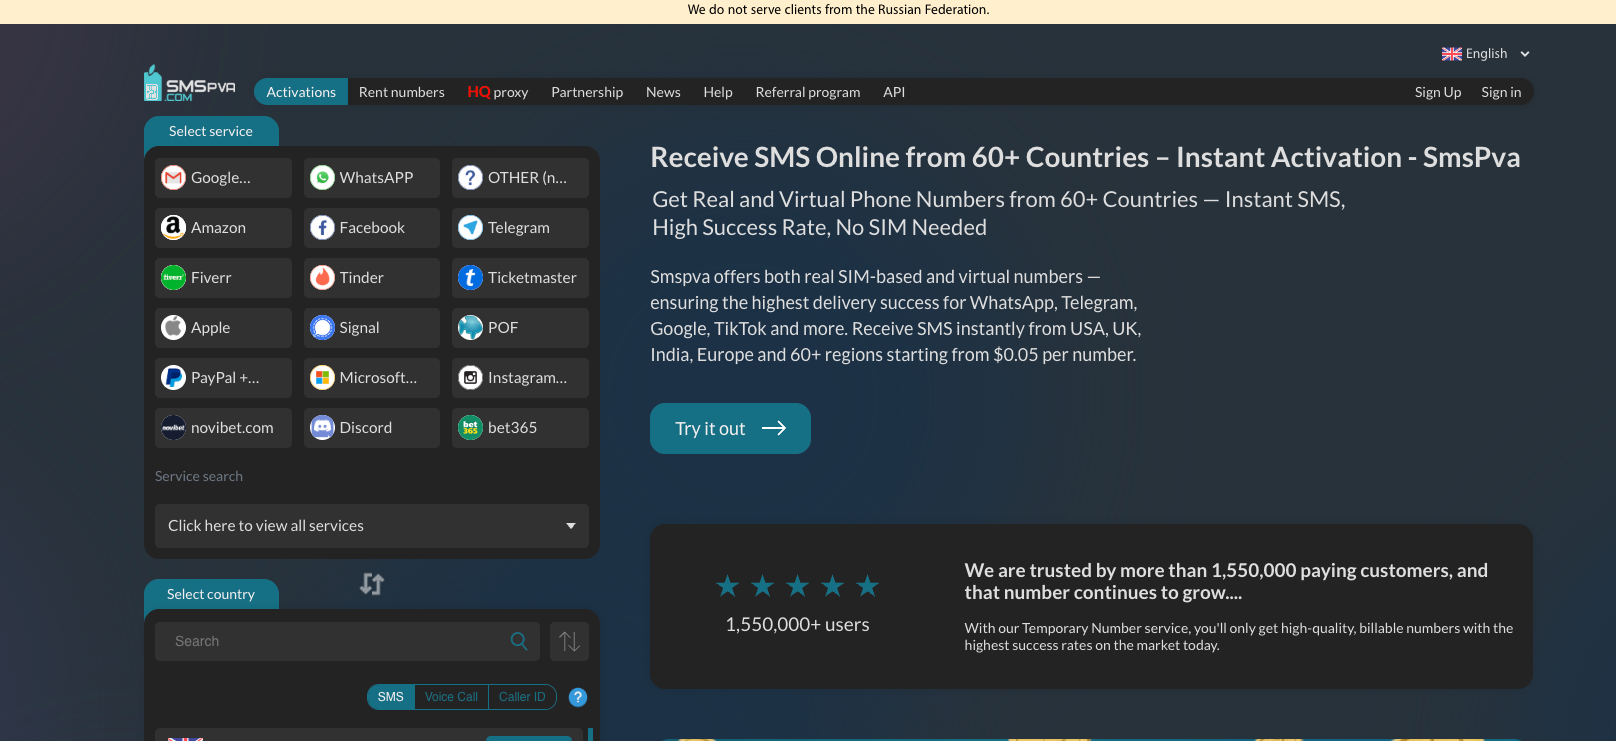Click the country Search input field
Image resolution: width=1616 pixels, height=741 pixels.
(347, 641)
